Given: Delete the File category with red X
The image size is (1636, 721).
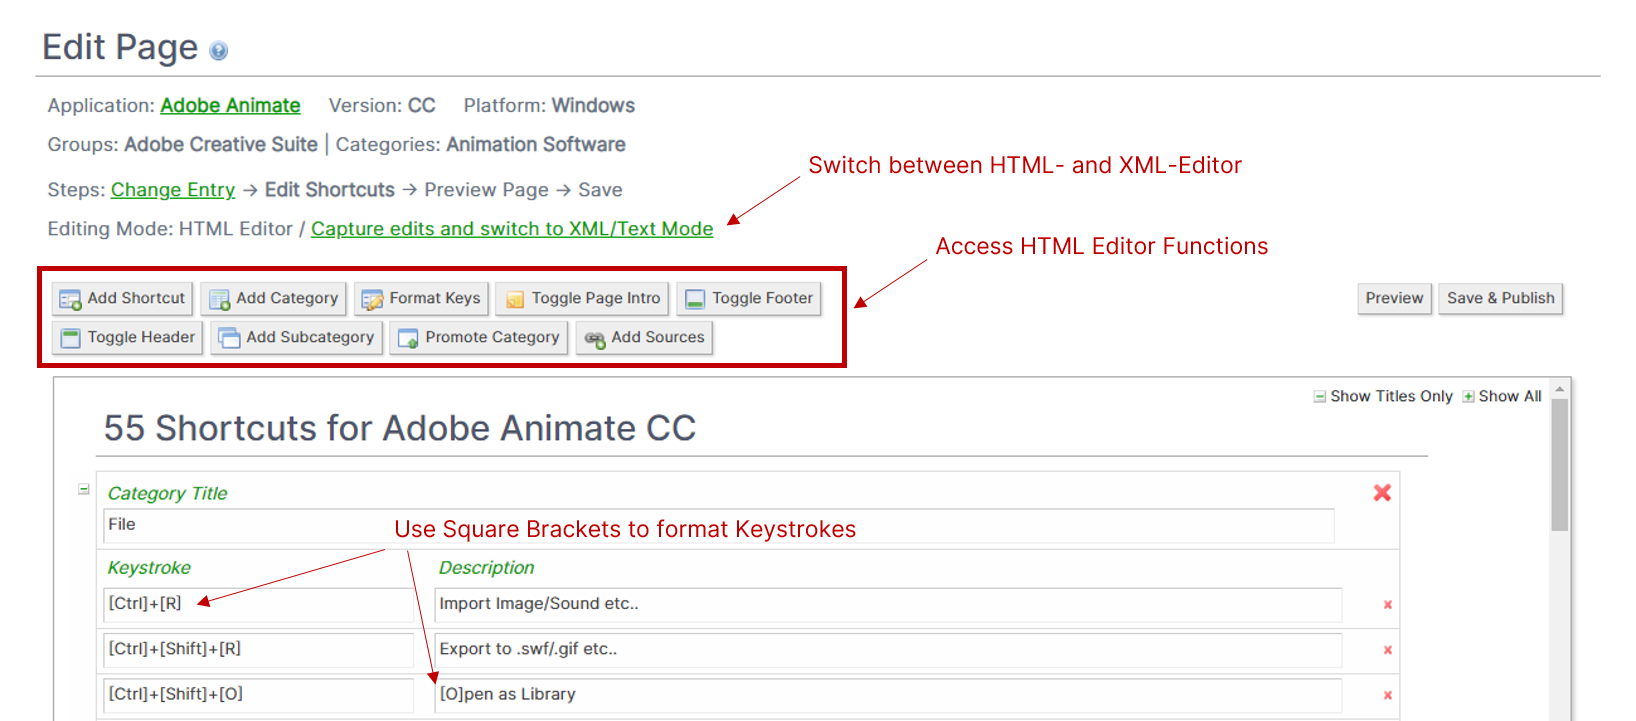Looking at the screenshot, I should click(1382, 492).
